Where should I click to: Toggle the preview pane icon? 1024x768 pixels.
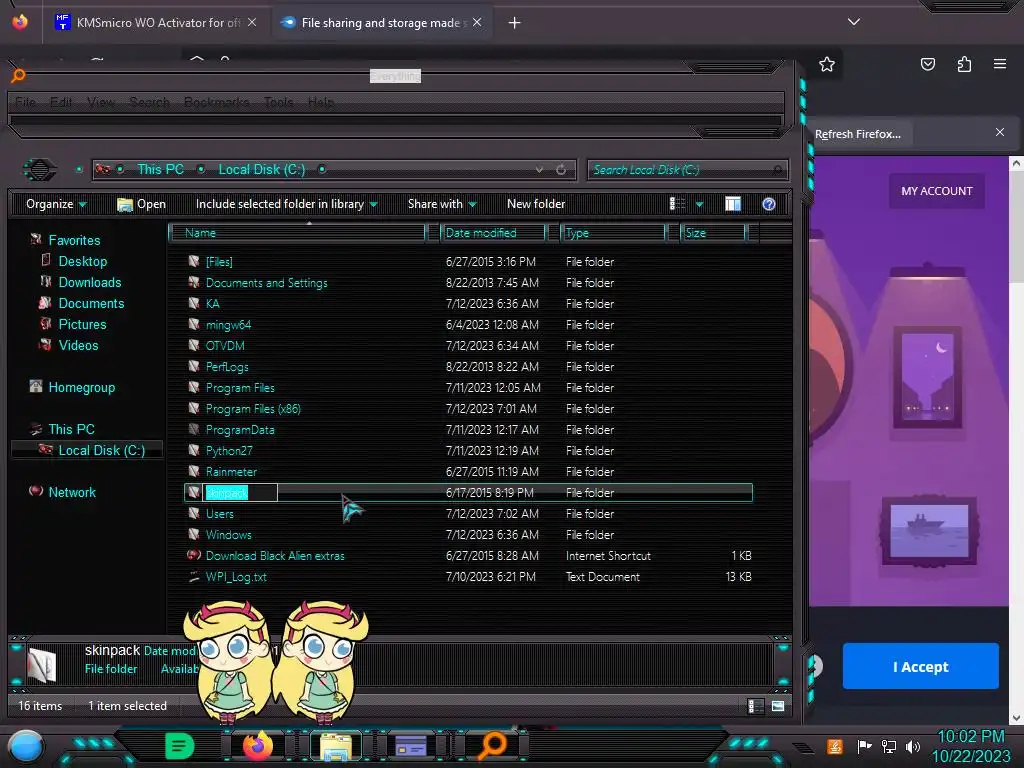(733, 204)
